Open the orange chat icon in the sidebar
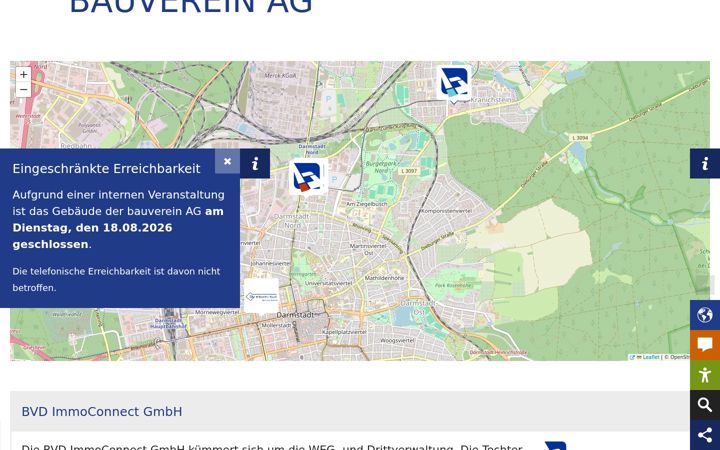Screen dimensions: 720x450 point(705,345)
